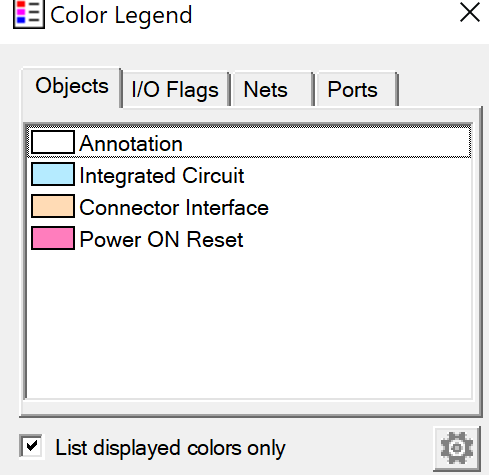Click the white Annotation color swatch

point(53,142)
